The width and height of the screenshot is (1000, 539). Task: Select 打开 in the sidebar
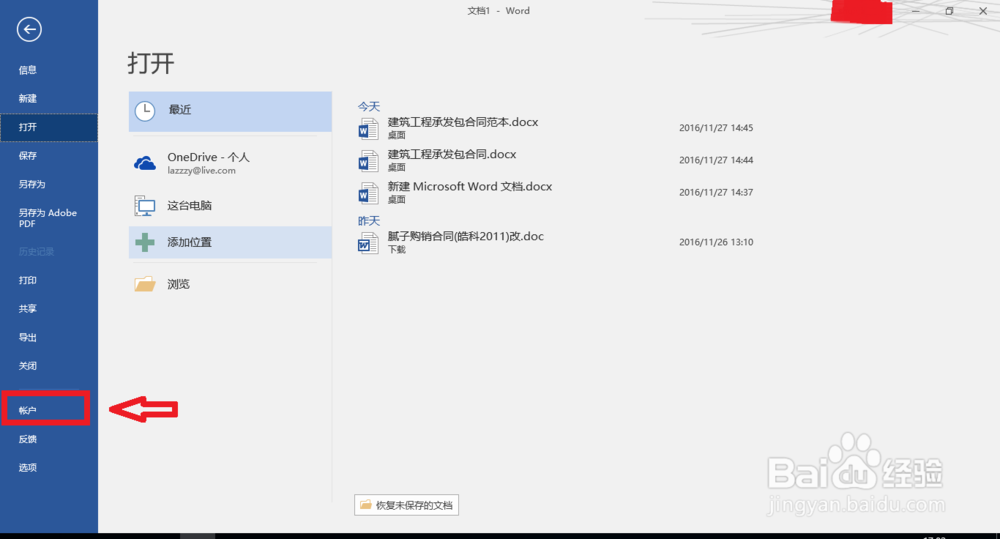[49, 127]
